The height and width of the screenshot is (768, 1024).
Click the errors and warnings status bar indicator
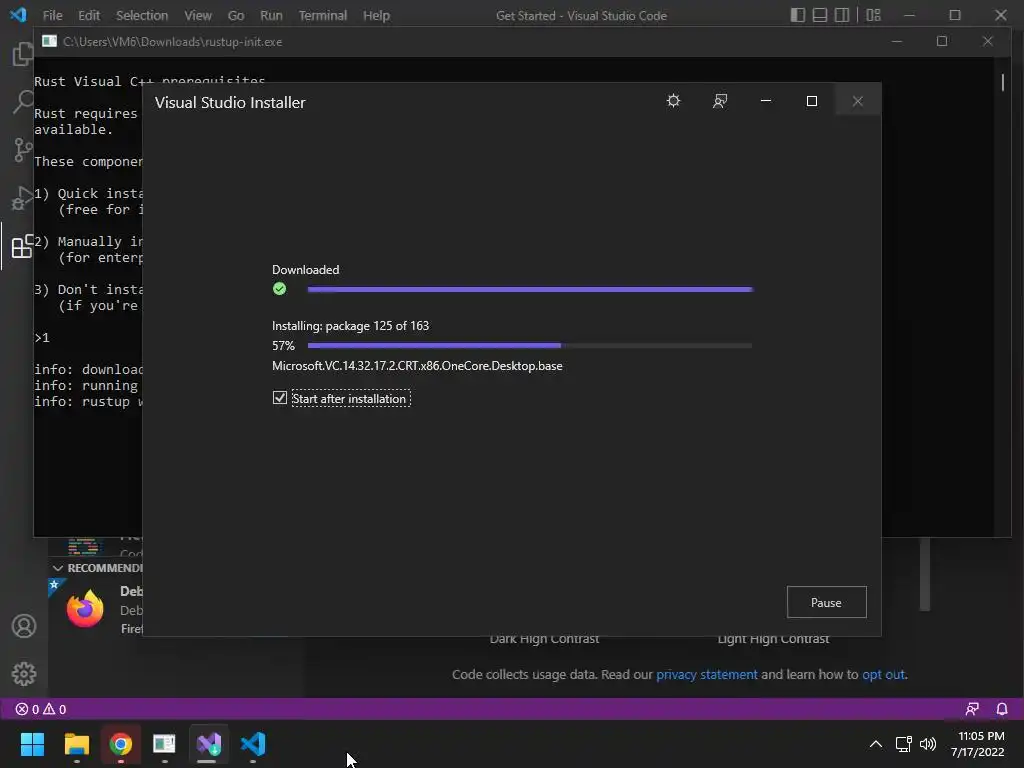[x=41, y=709]
